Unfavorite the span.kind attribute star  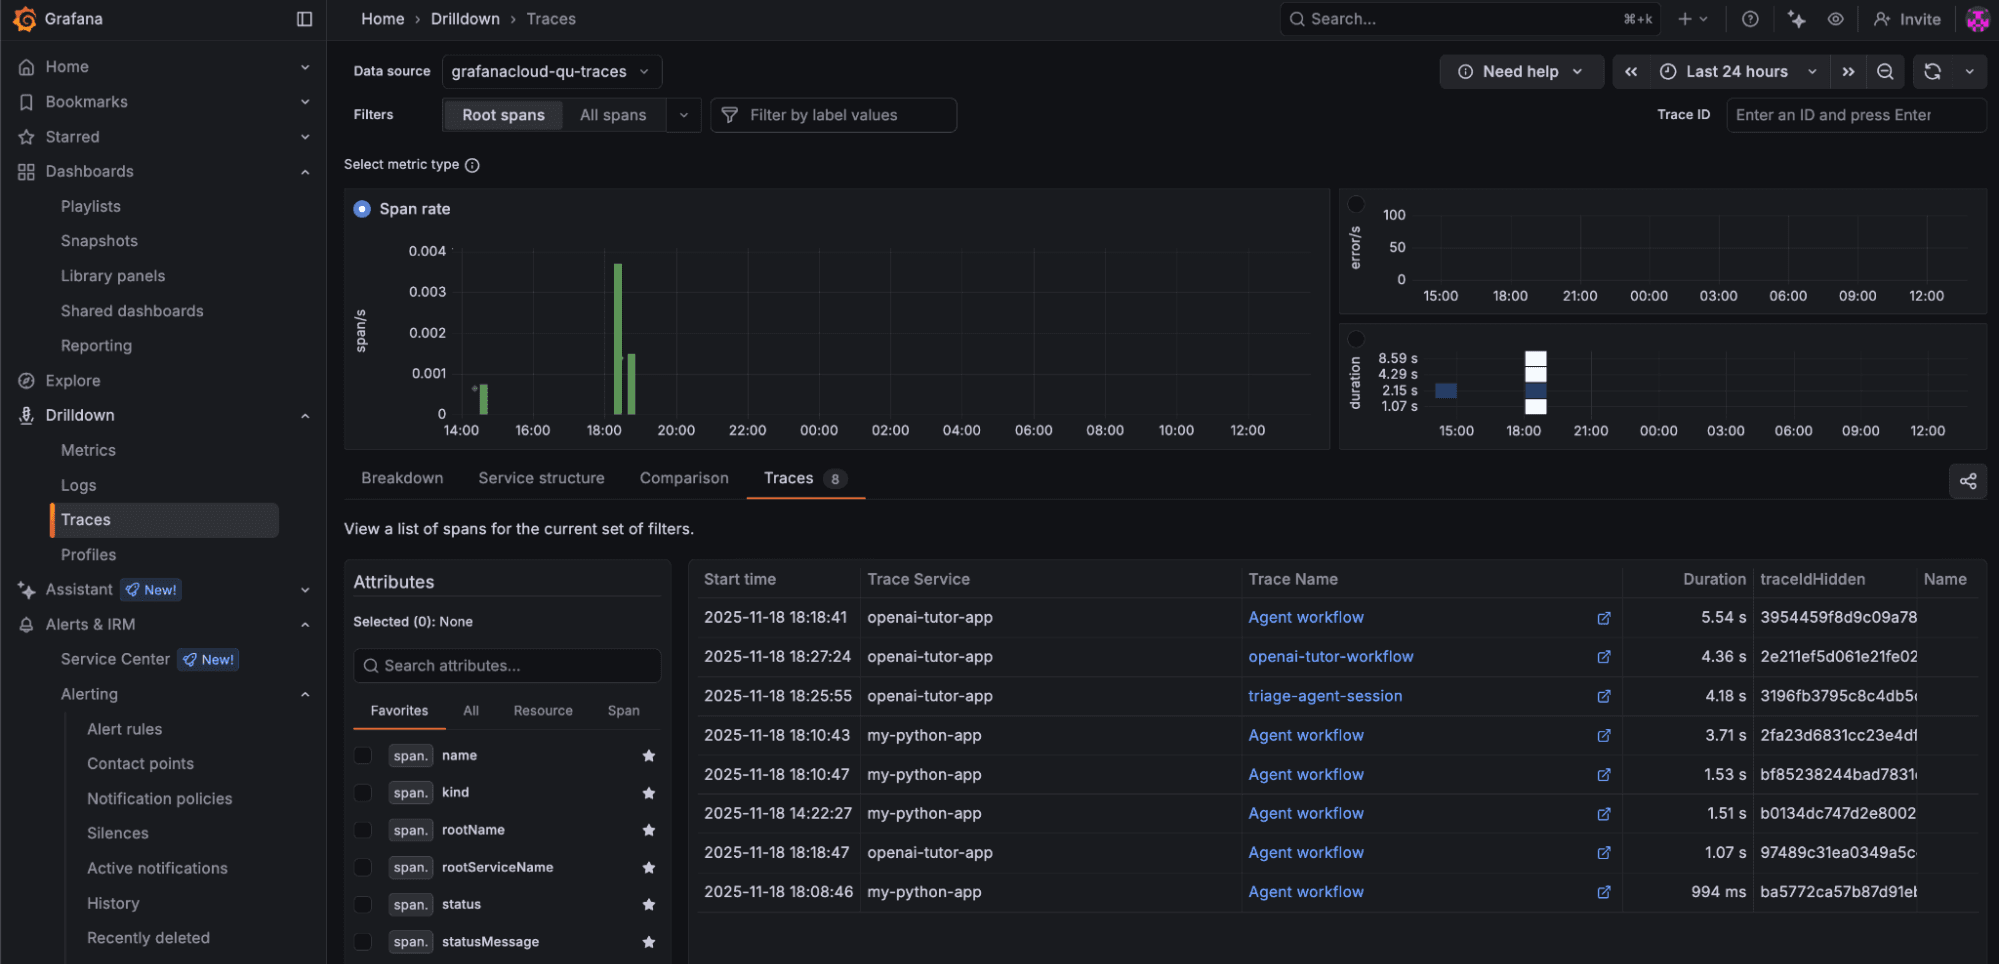coord(648,792)
